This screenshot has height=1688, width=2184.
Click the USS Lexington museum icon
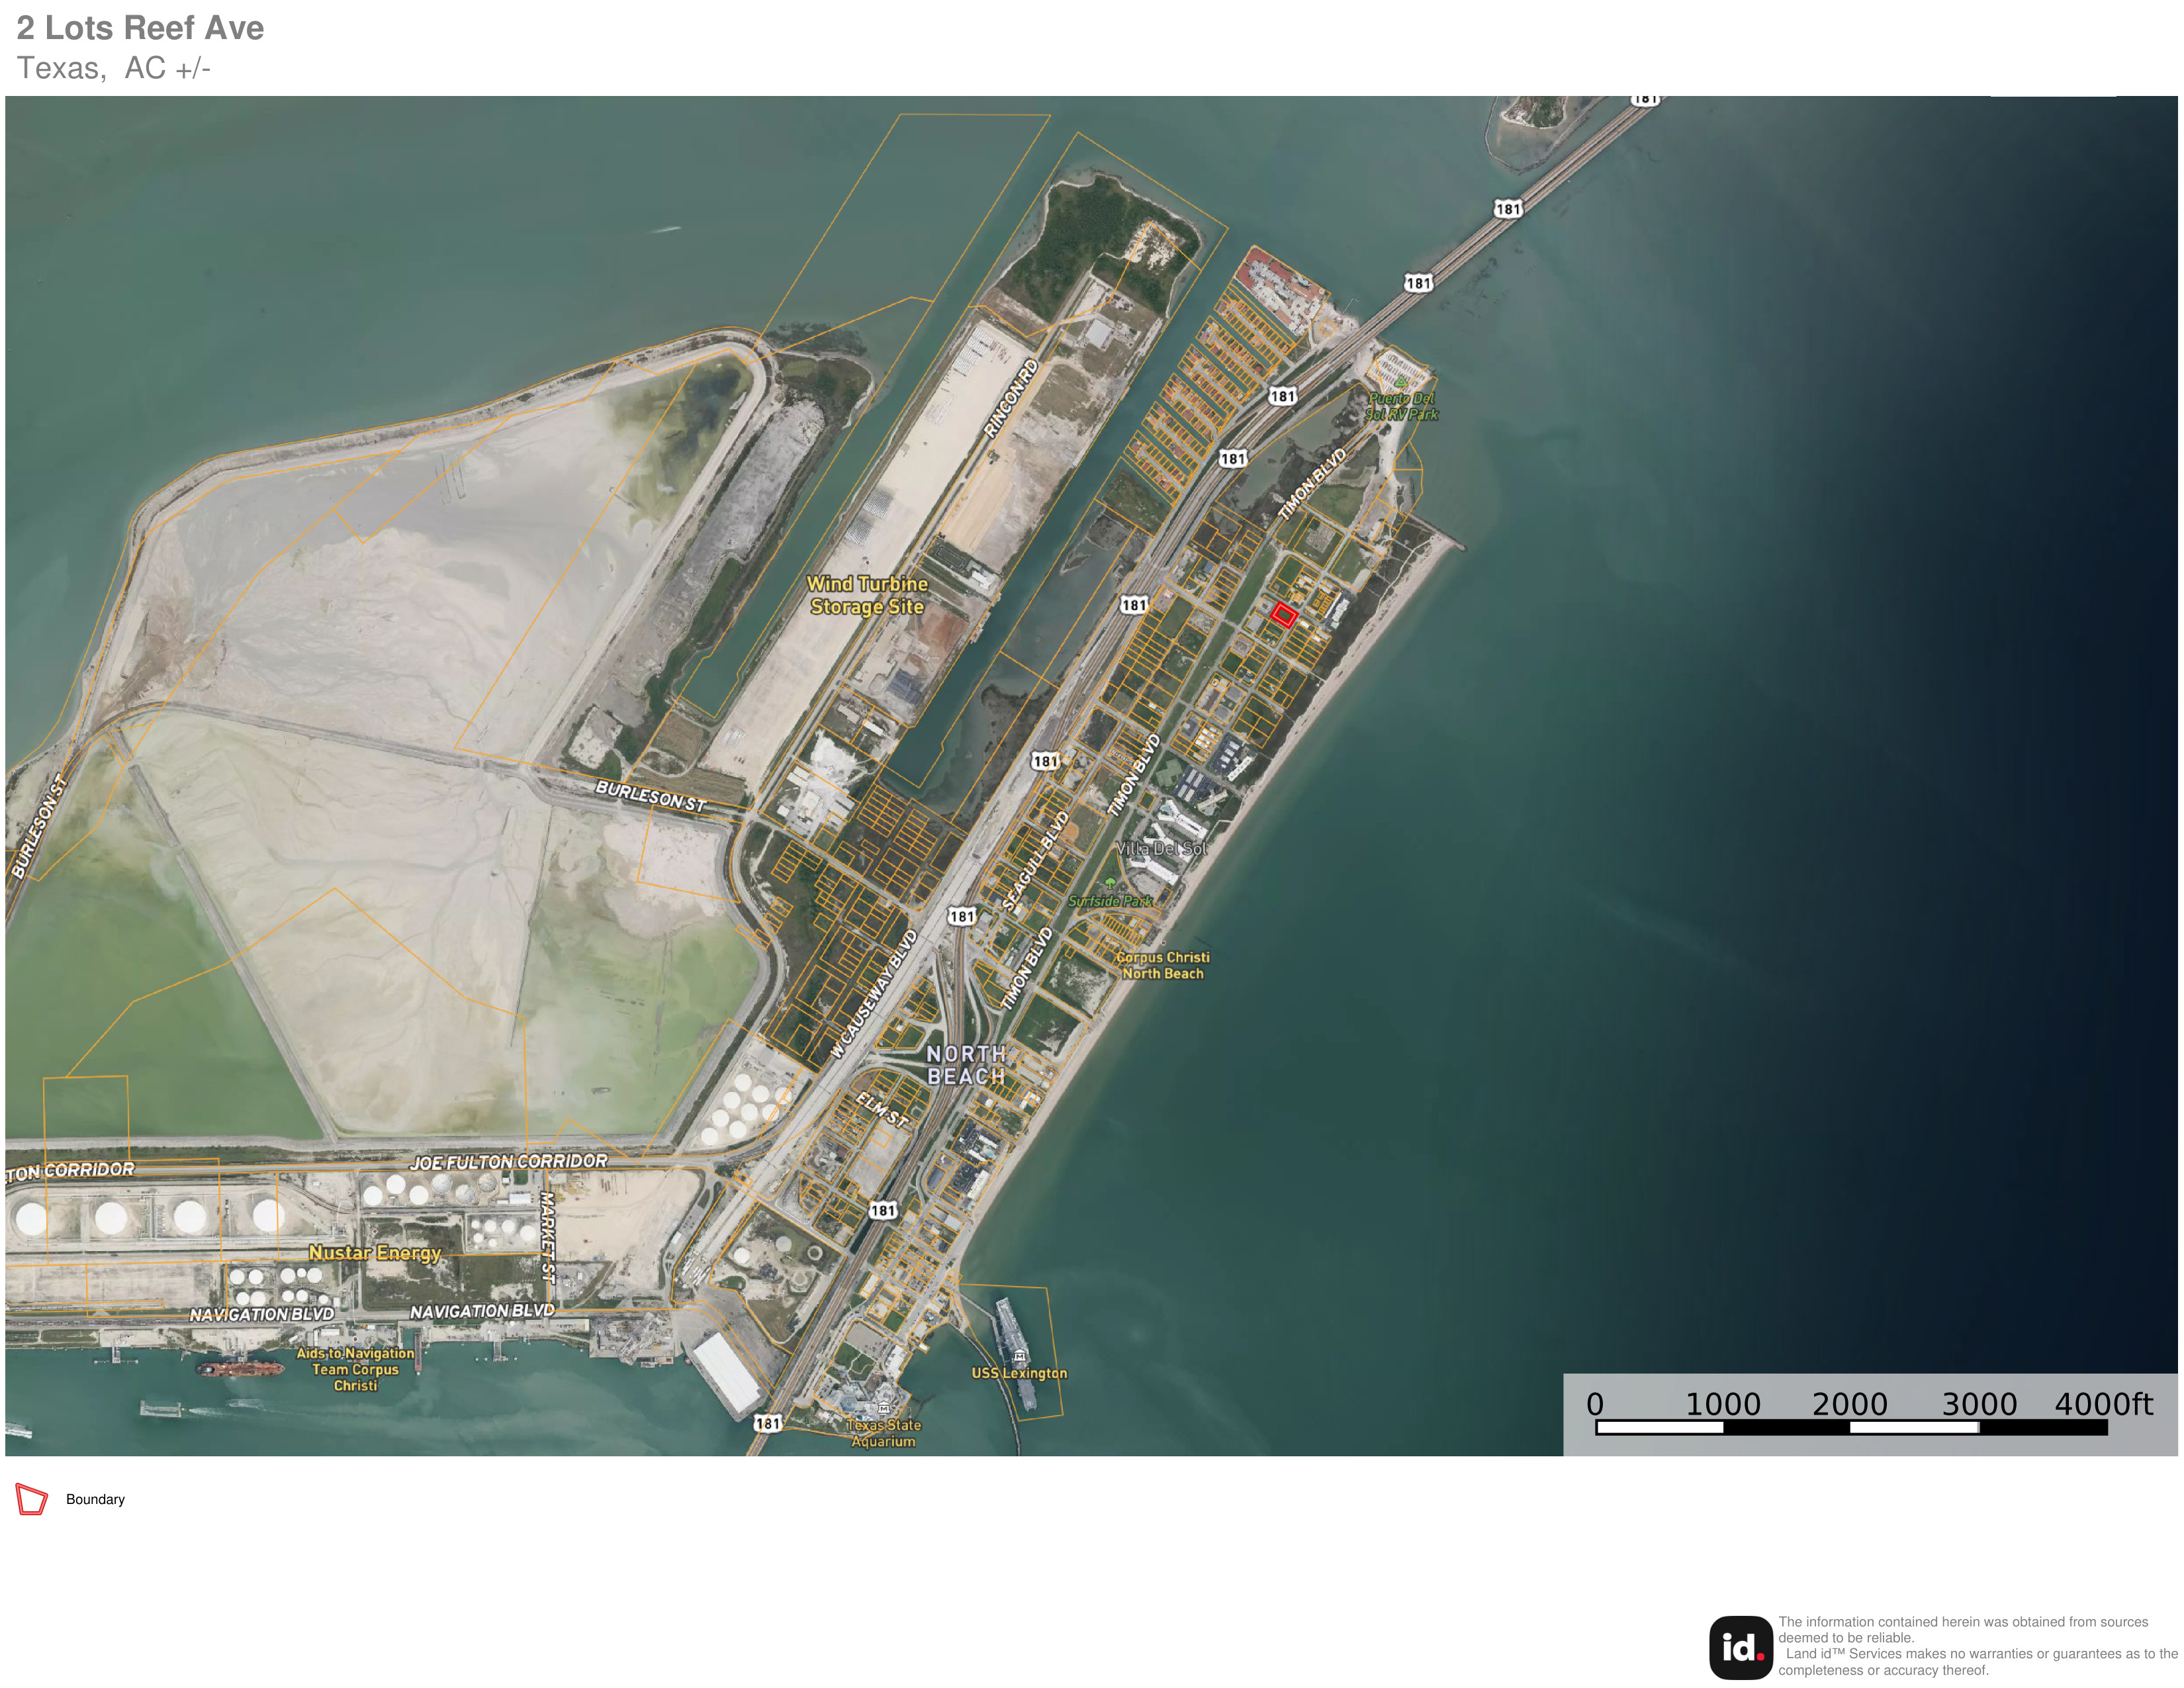point(1019,1356)
